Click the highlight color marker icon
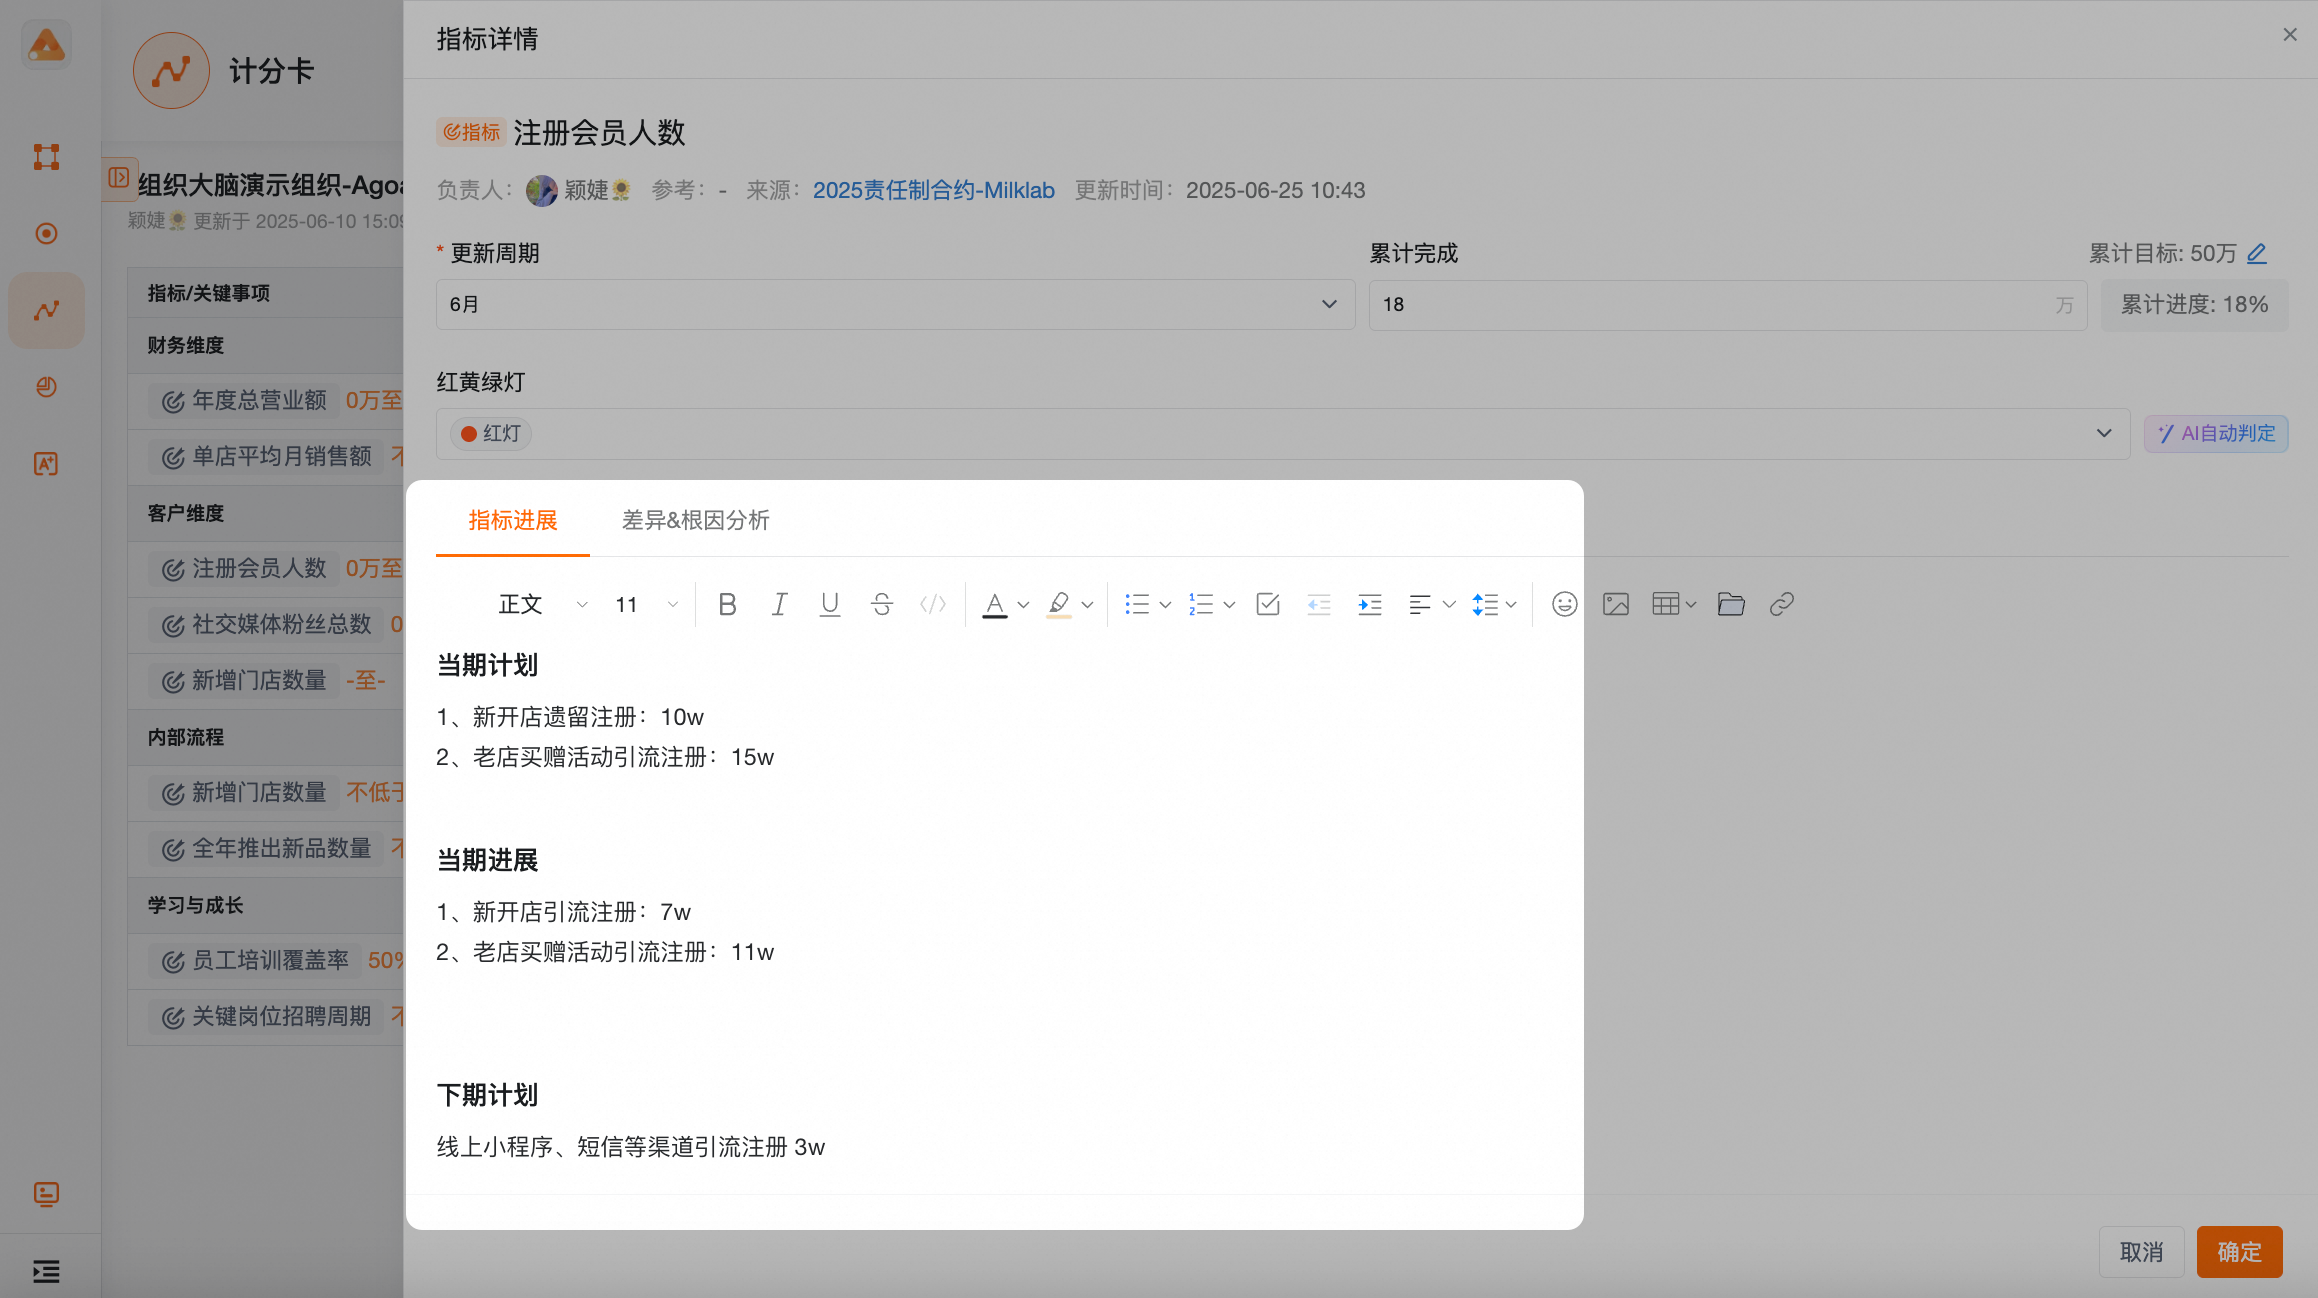This screenshot has width=2318, height=1298. [x=1059, y=604]
